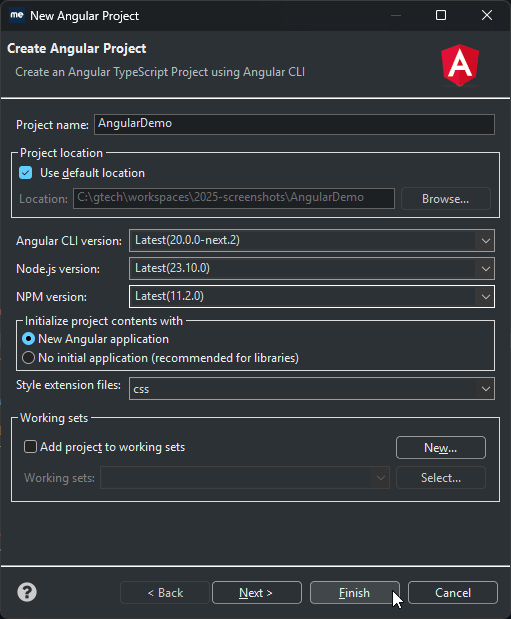Click the help question mark icon
511x619 pixels.
[27, 592]
